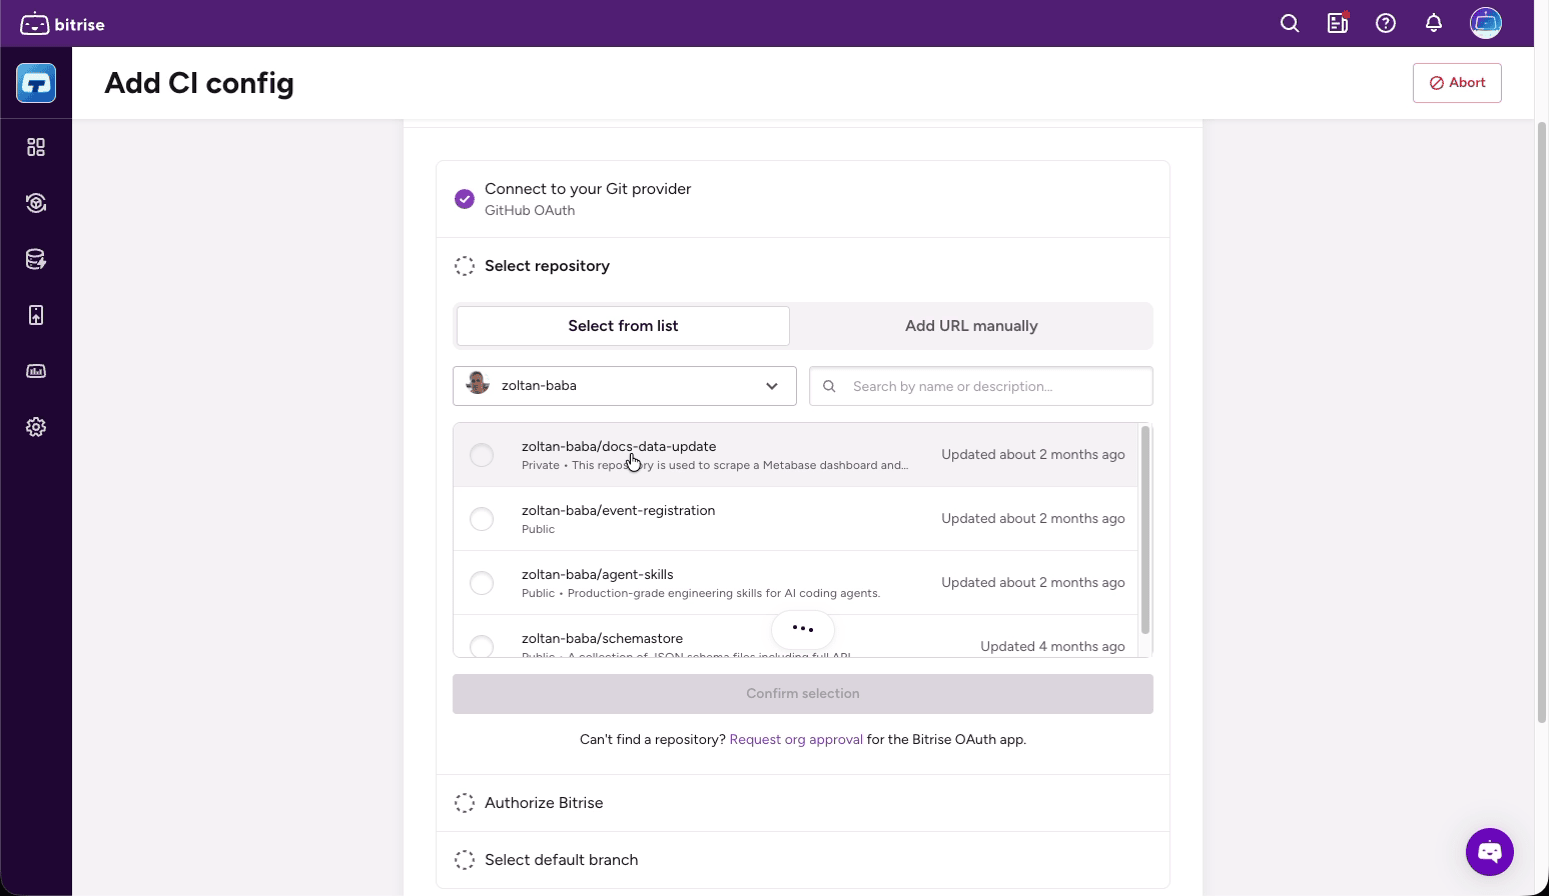Click the zoltan-baba/schemastore repository name
Screen dimensions: 1549x896
602,638
